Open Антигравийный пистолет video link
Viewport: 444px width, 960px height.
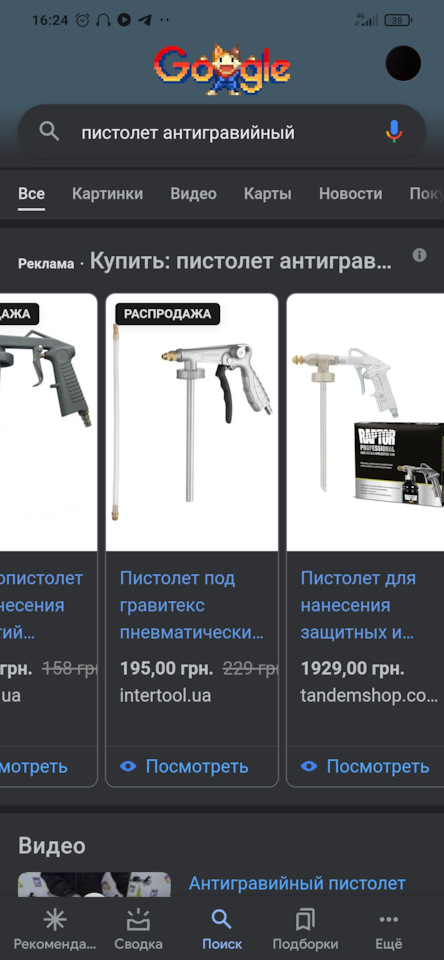coord(297,883)
